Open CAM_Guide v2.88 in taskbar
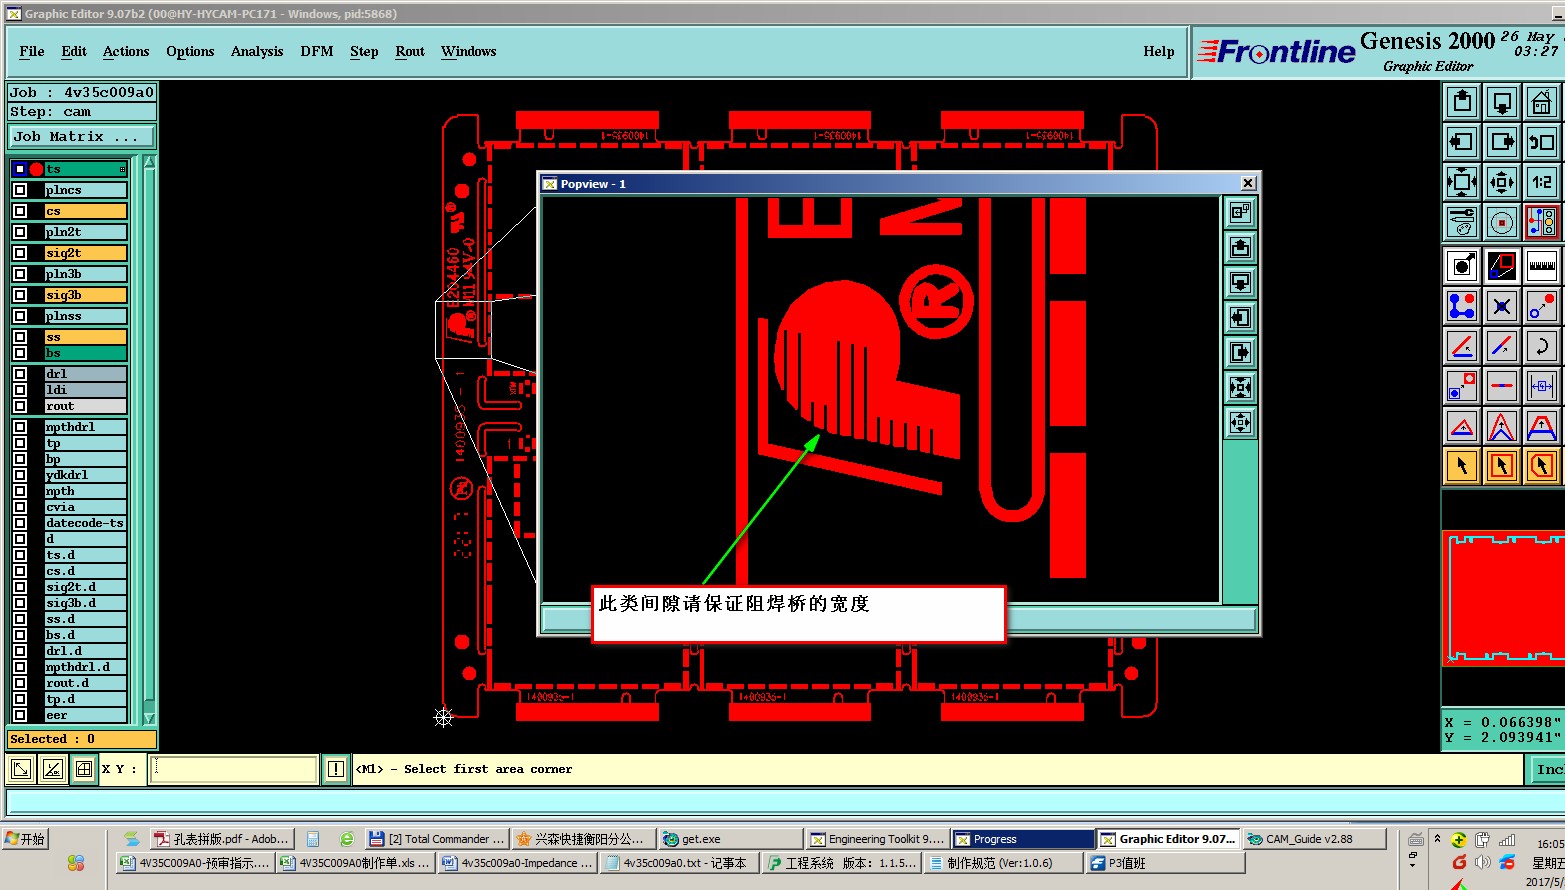 tap(1315, 839)
